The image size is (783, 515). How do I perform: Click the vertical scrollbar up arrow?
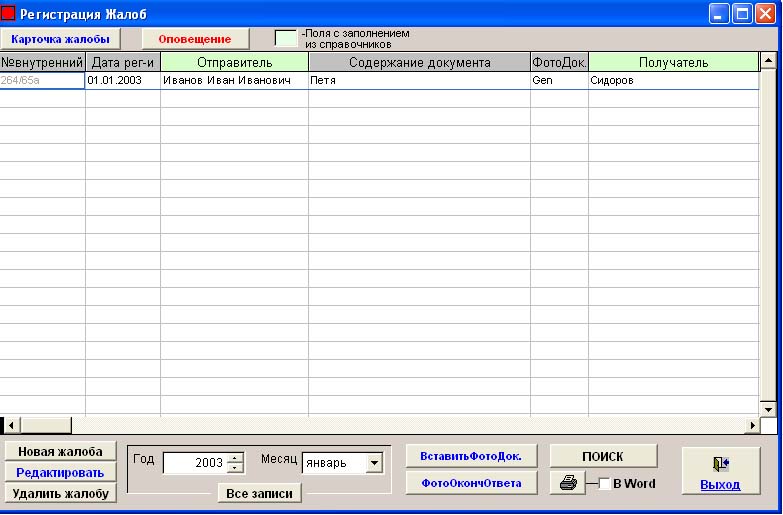click(768, 61)
